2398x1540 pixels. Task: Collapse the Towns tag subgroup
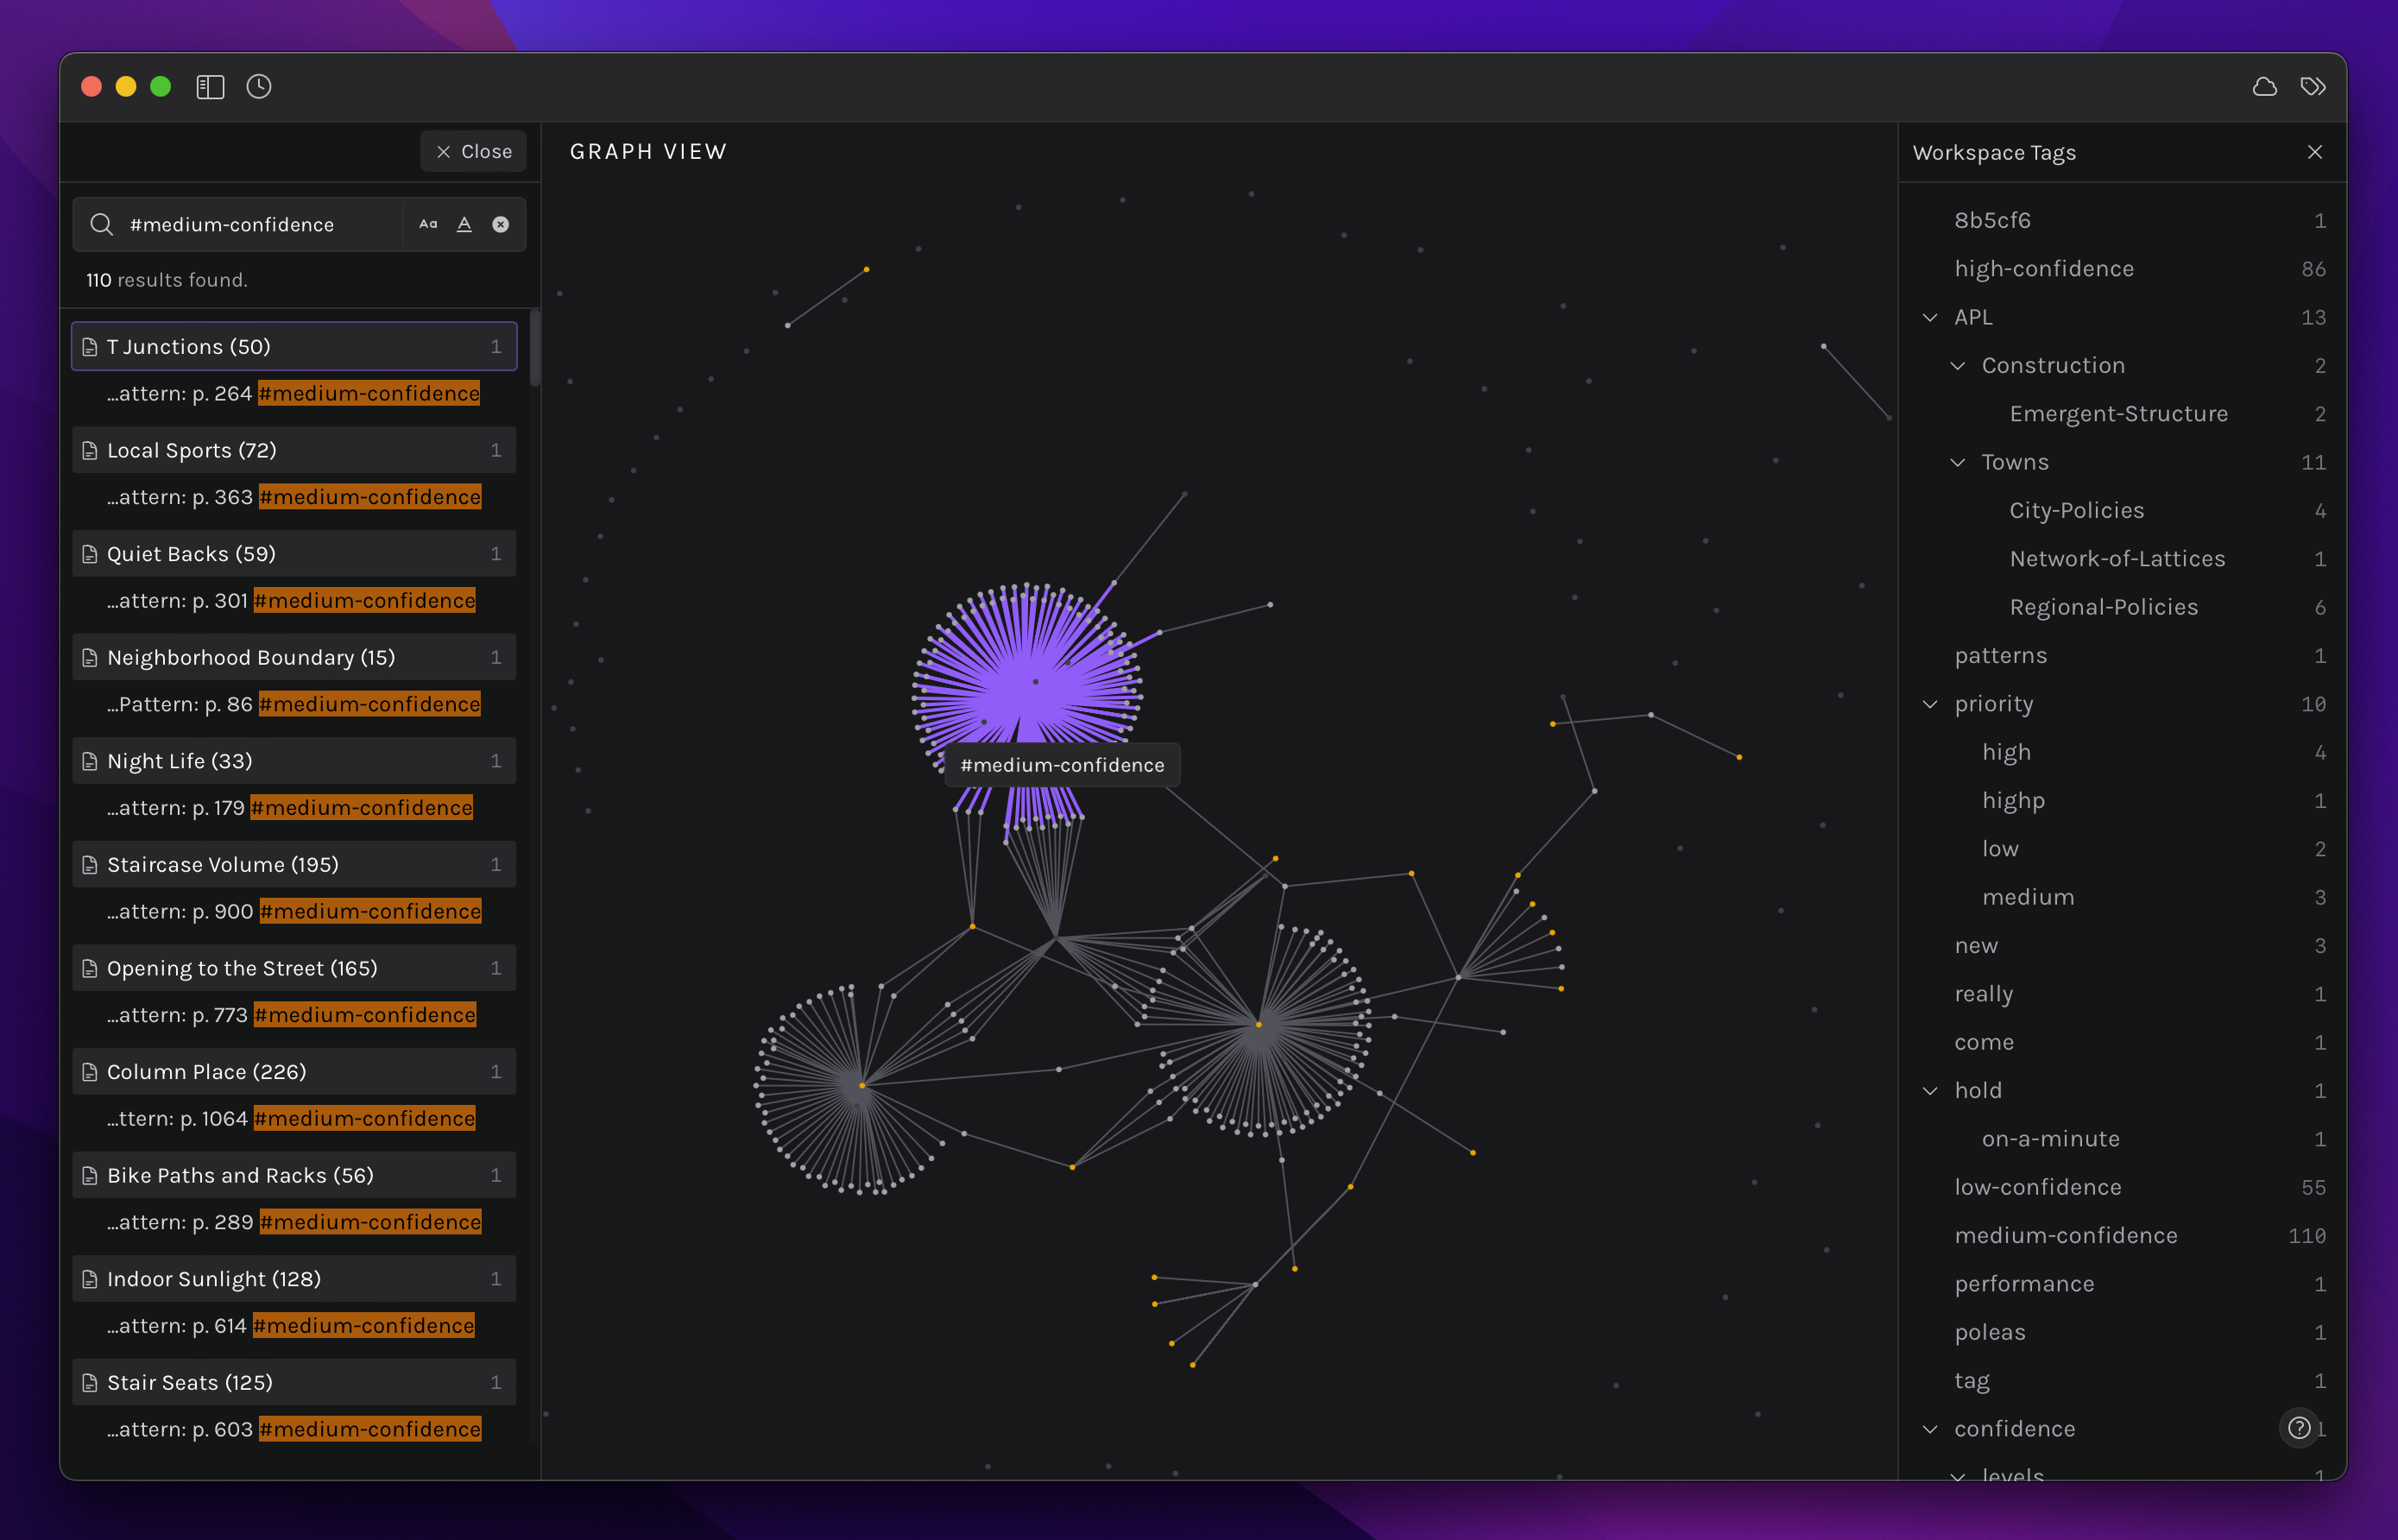click(x=1957, y=462)
